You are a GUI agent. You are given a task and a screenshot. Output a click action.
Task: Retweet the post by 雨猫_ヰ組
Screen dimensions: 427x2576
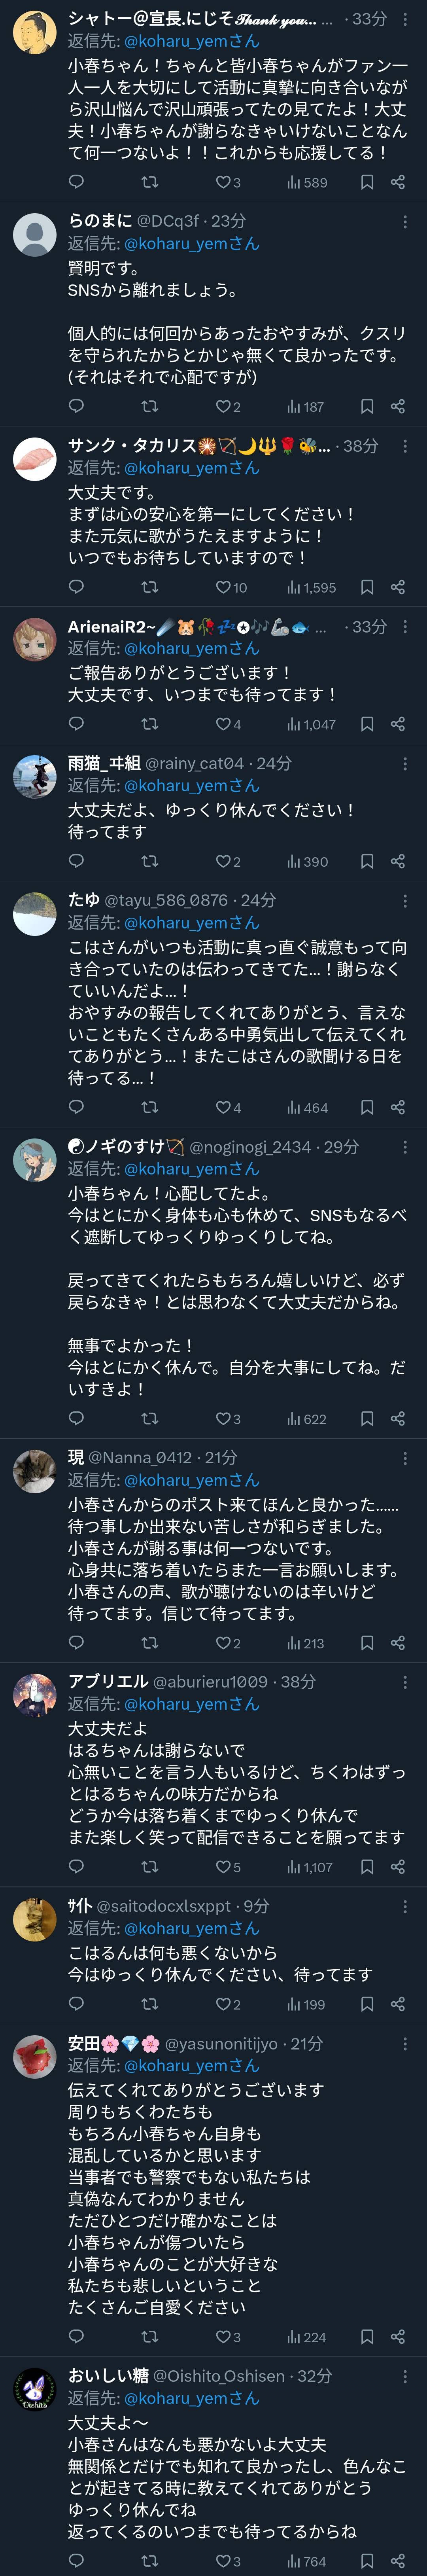[x=150, y=861]
